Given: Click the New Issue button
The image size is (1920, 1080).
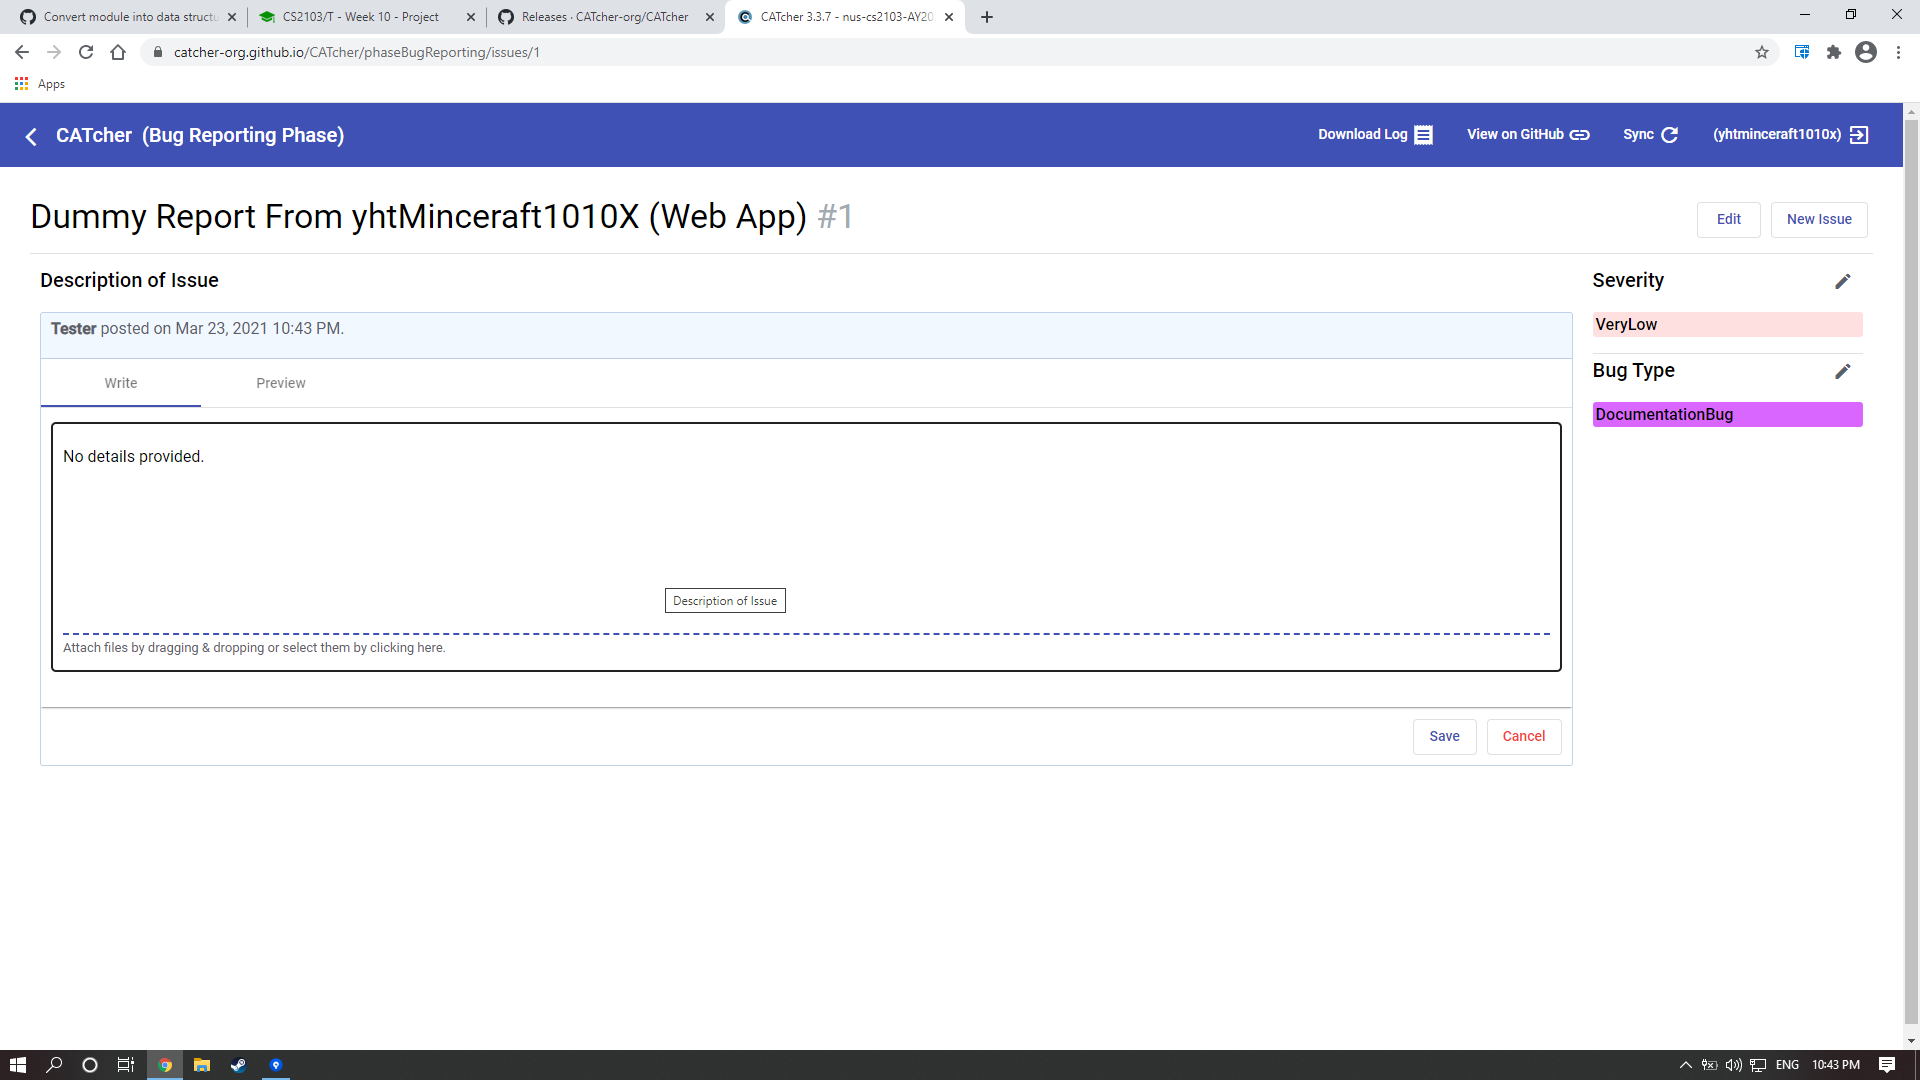Looking at the screenshot, I should click(1818, 219).
